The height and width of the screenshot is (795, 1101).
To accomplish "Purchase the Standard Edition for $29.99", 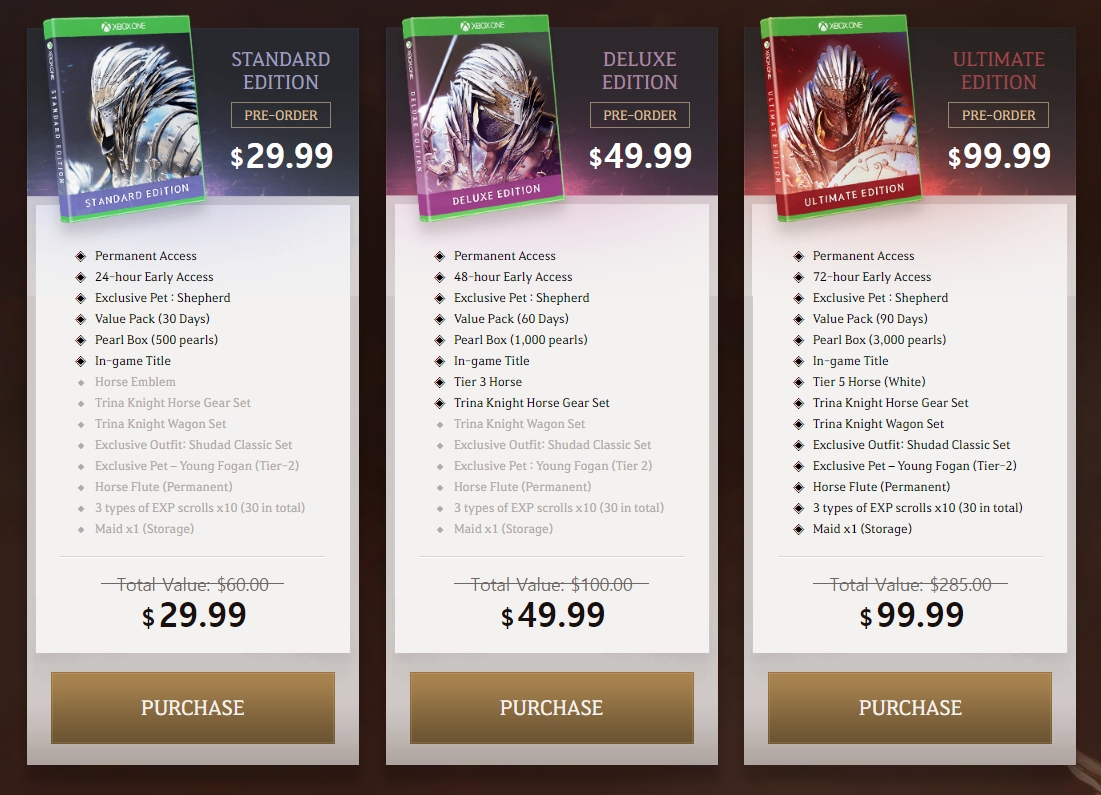I will pos(193,708).
